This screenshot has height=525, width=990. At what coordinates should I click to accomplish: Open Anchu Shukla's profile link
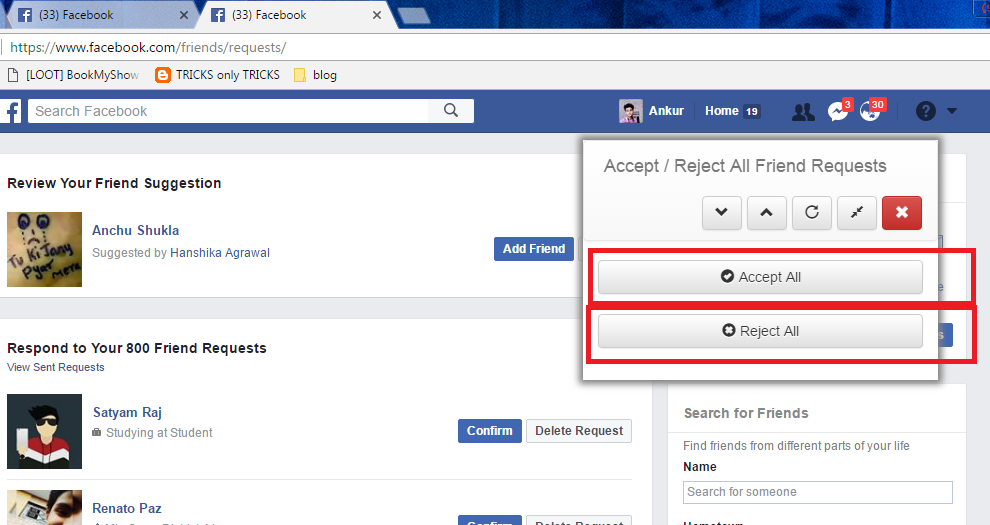[x=136, y=230]
